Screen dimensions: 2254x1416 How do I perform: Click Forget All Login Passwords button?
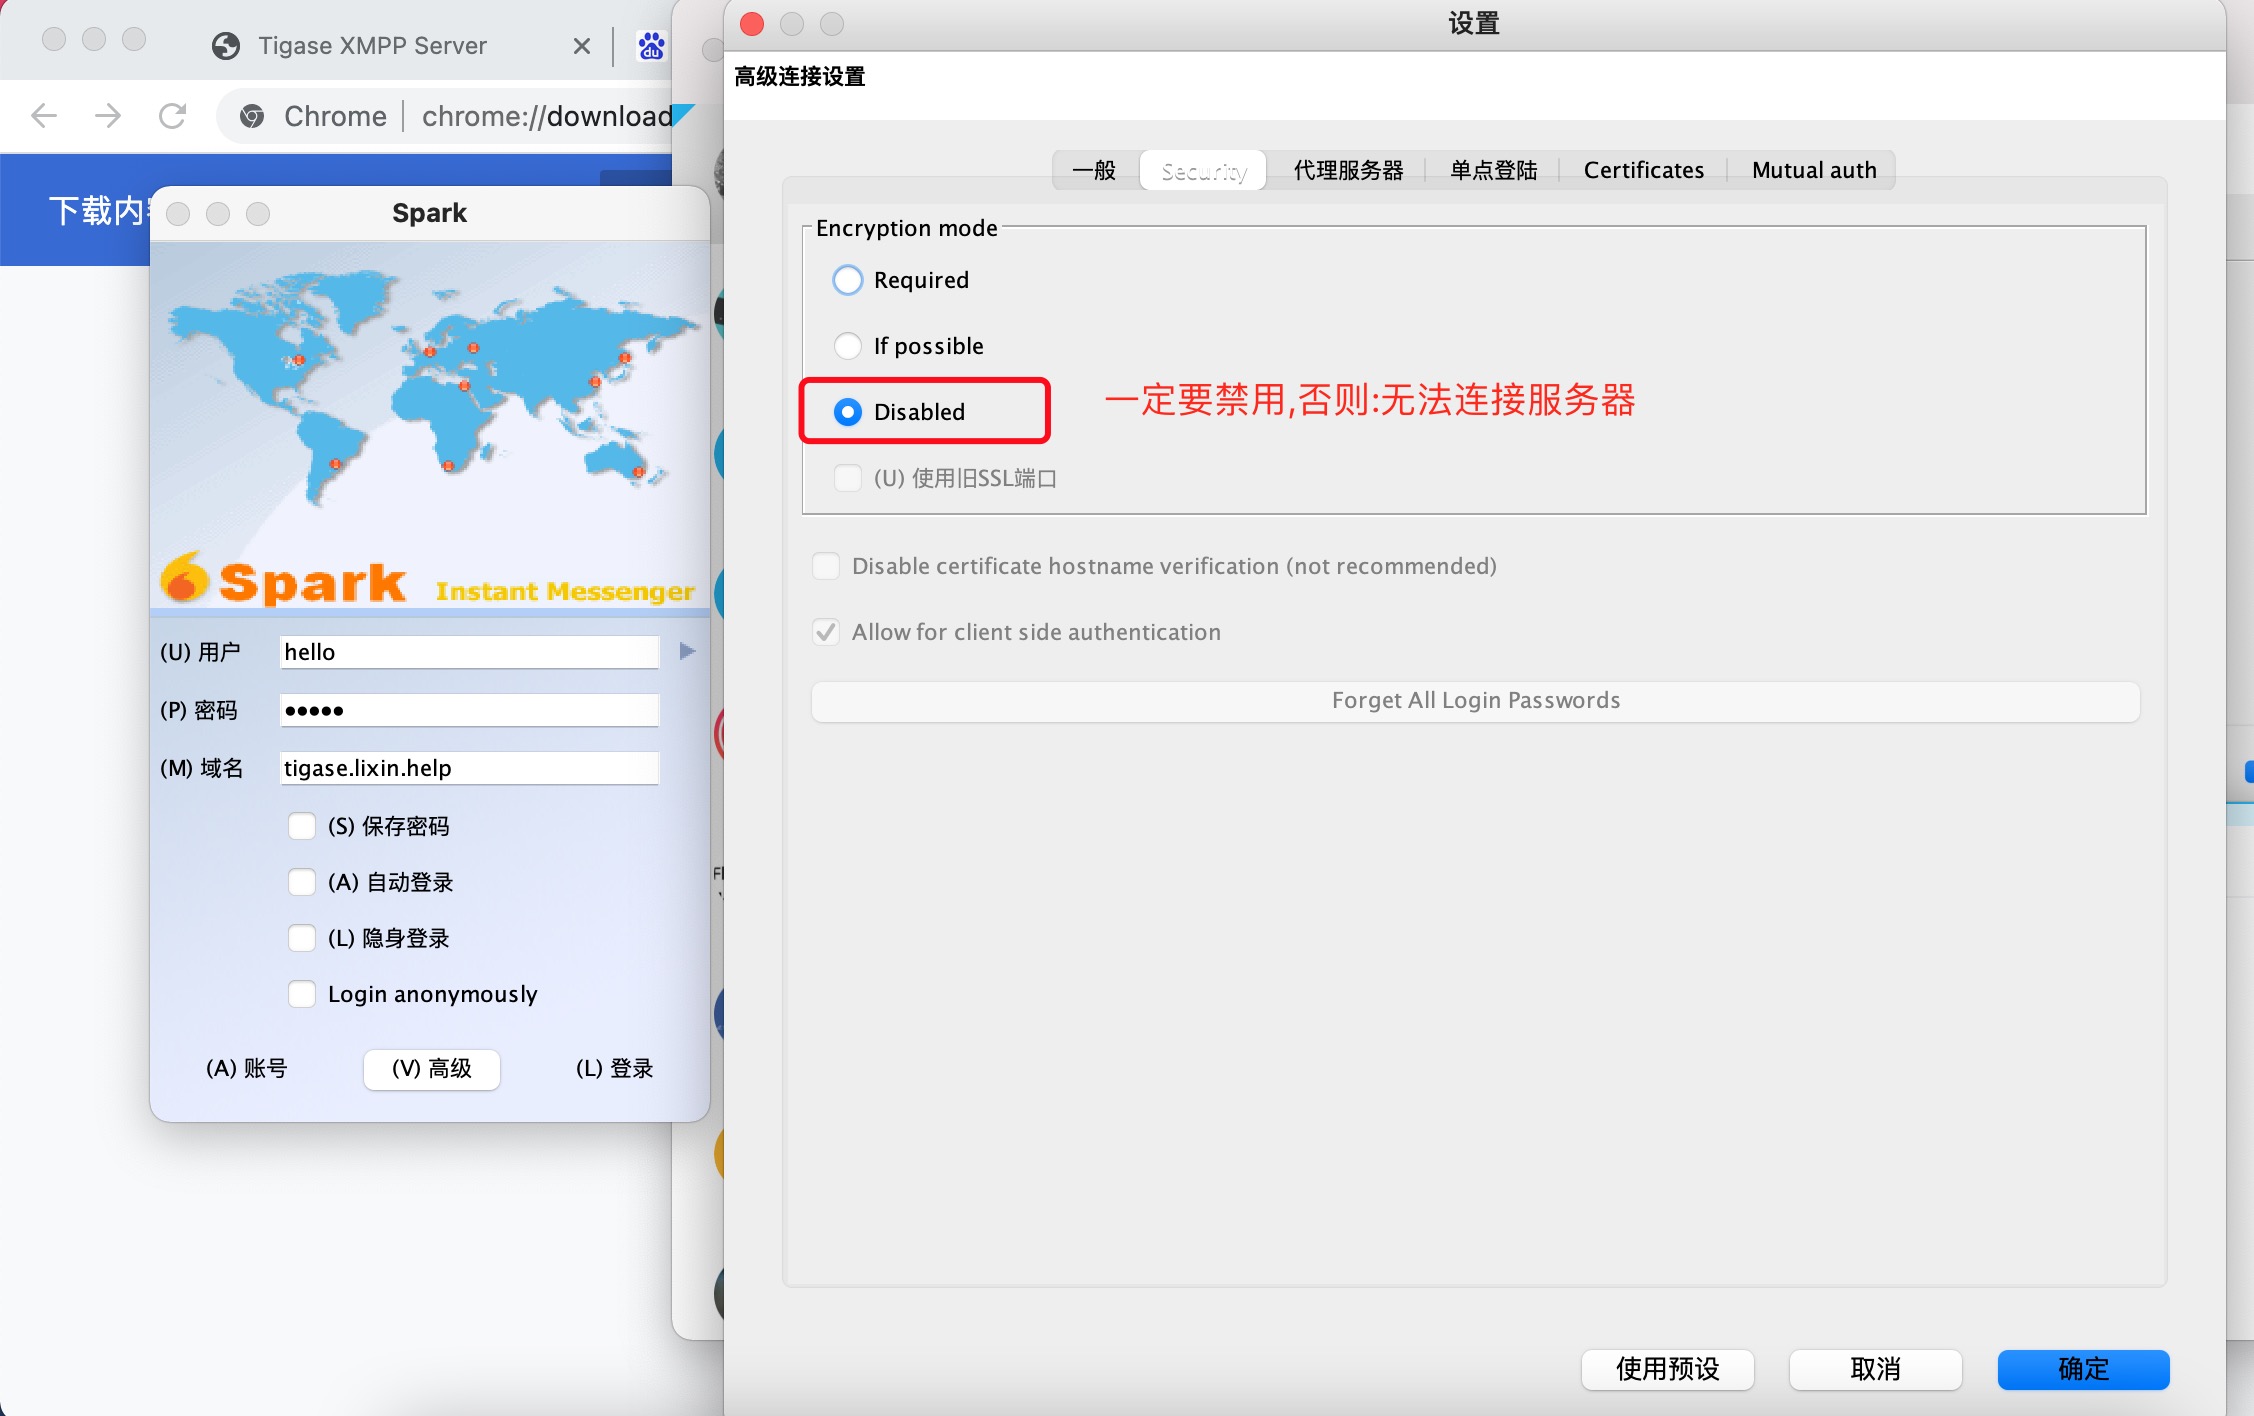click(x=1475, y=700)
